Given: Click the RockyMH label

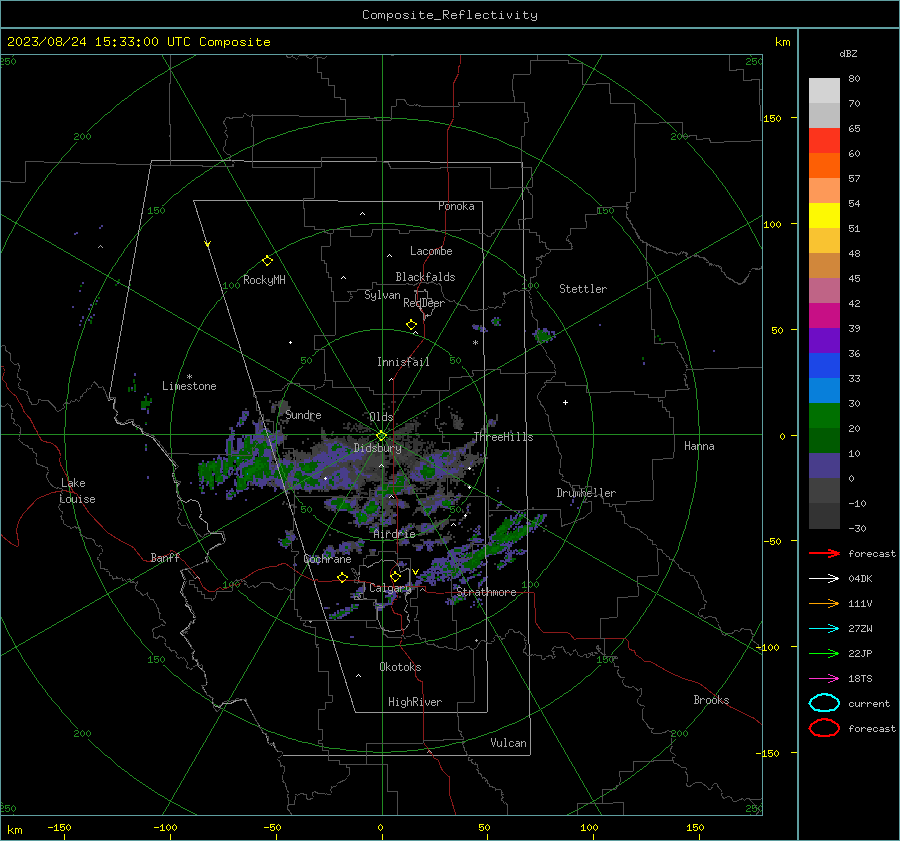Looking at the screenshot, I should pyautogui.click(x=264, y=280).
